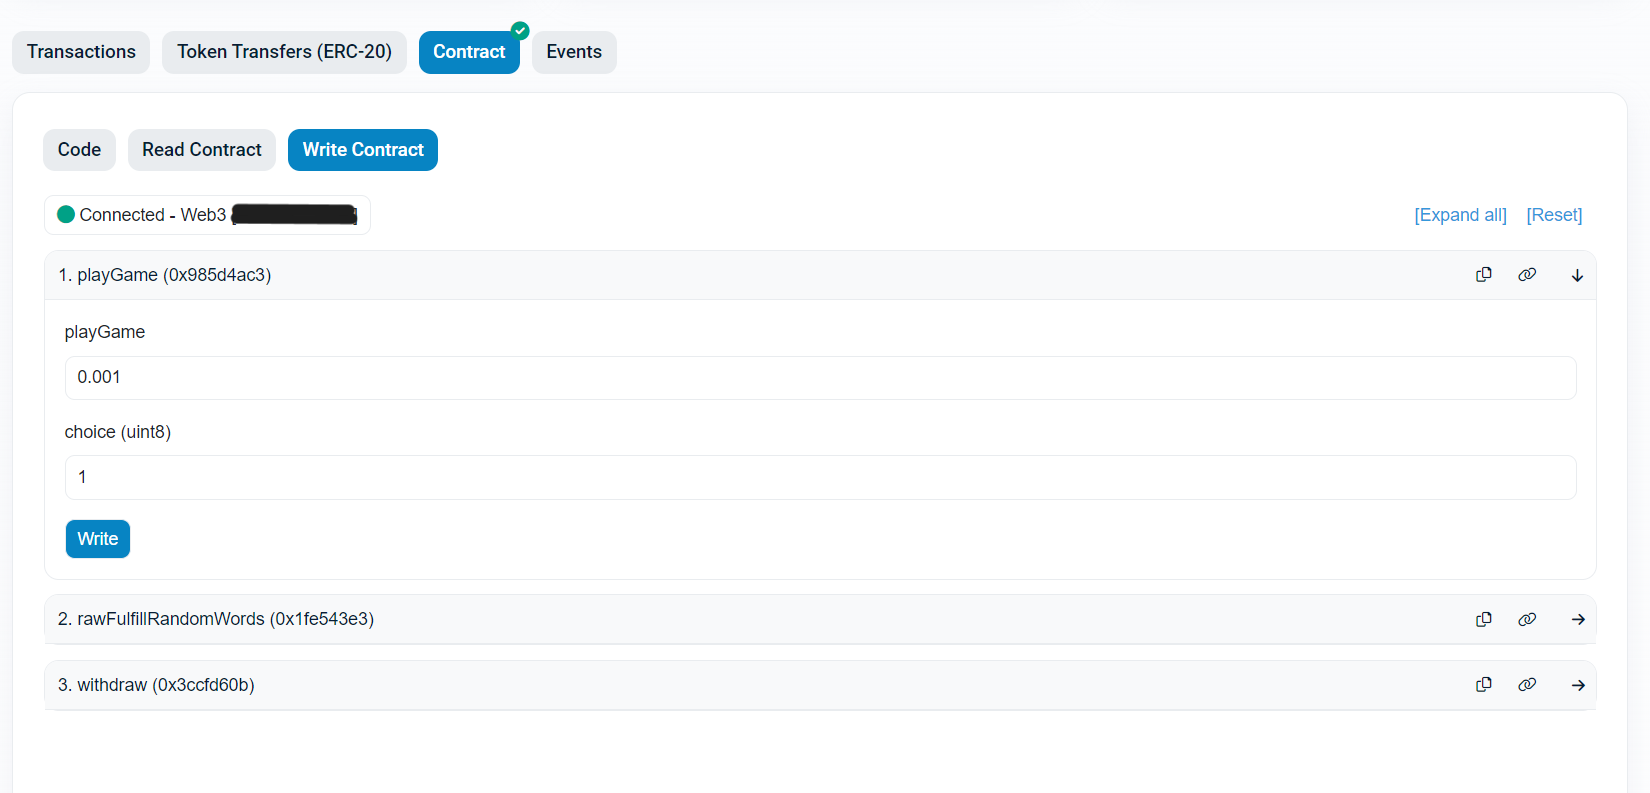Copy permalink icon for rawFulfillRandomWords
This screenshot has height=793, width=1650.
coord(1527,619)
